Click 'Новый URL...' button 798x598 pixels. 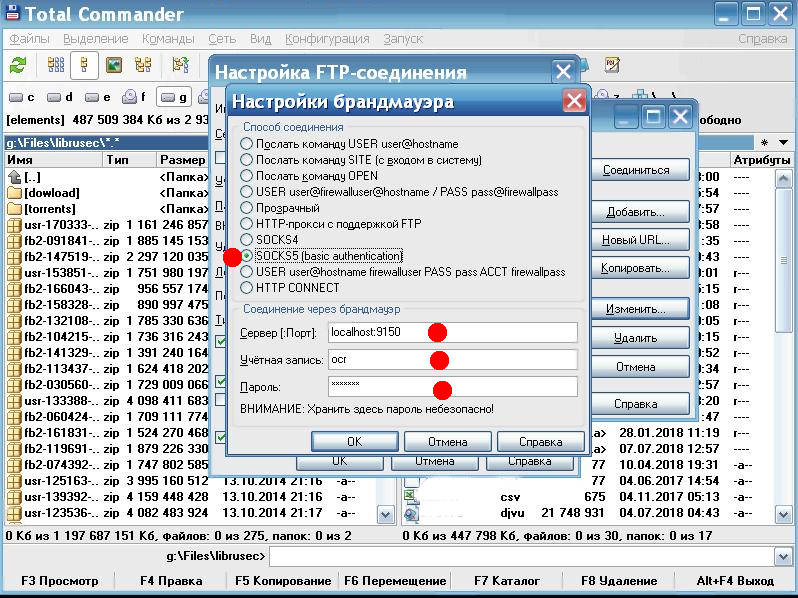click(x=639, y=240)
